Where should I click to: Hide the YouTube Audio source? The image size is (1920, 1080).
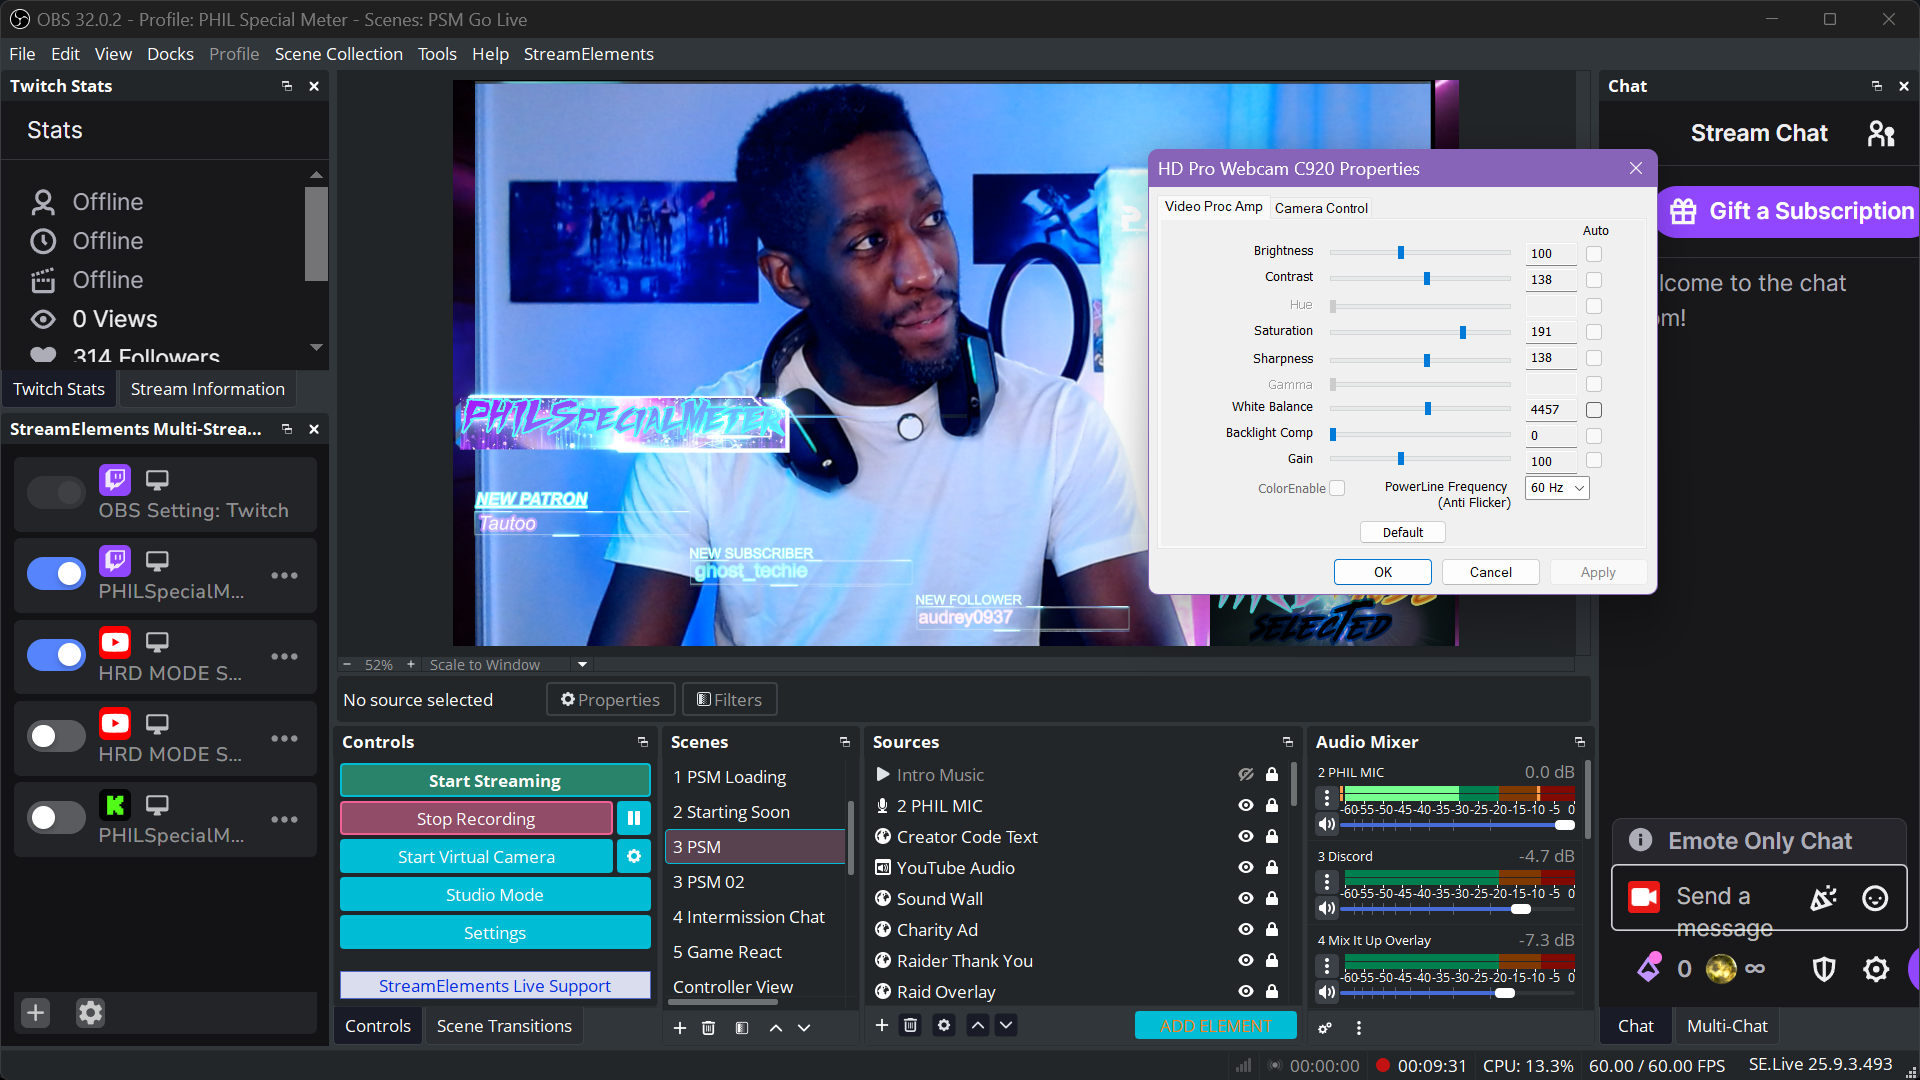tap(1246, 868)
